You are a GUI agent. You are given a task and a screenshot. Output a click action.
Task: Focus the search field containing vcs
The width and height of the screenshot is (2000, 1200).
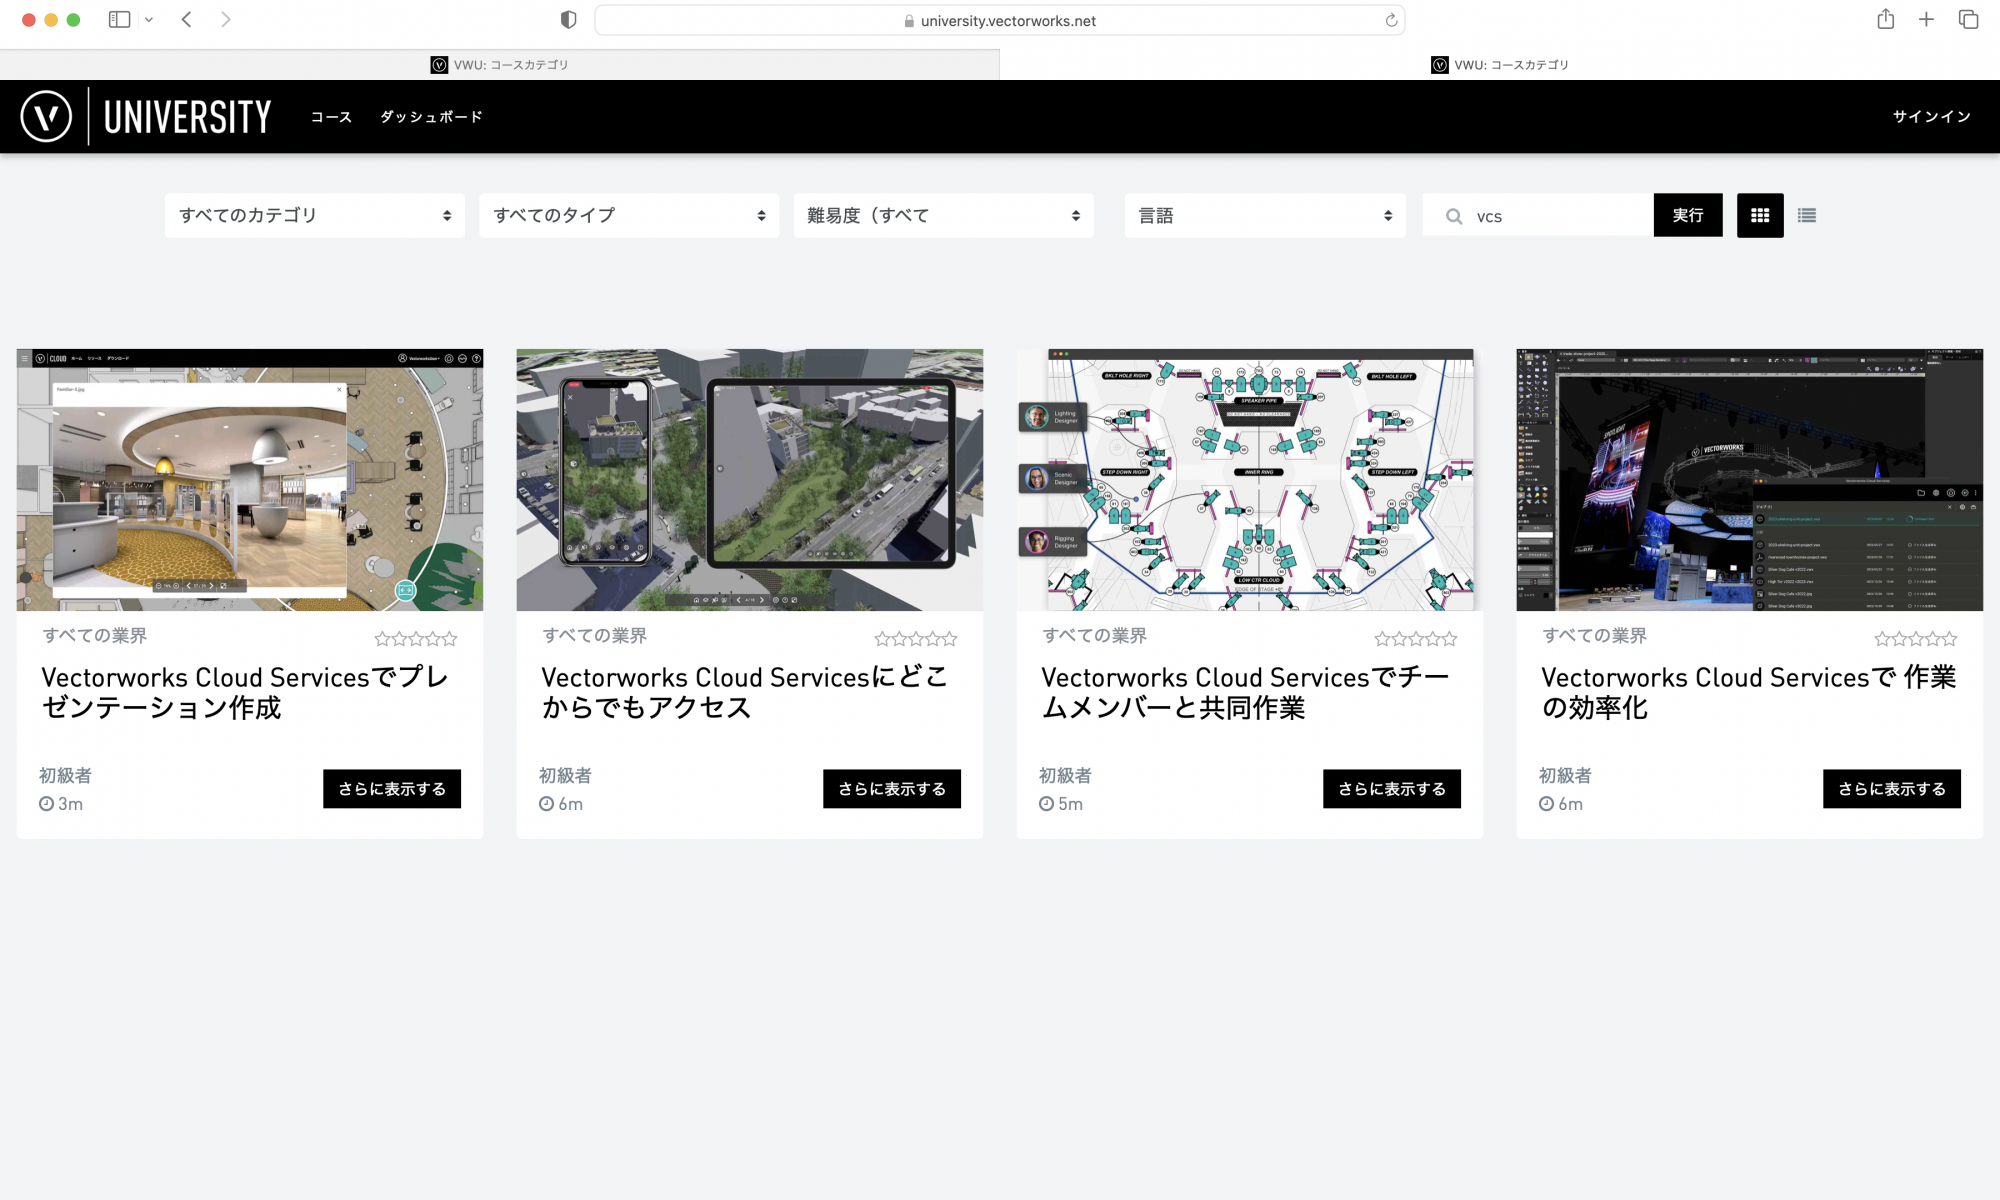[x=1538, y=215]
